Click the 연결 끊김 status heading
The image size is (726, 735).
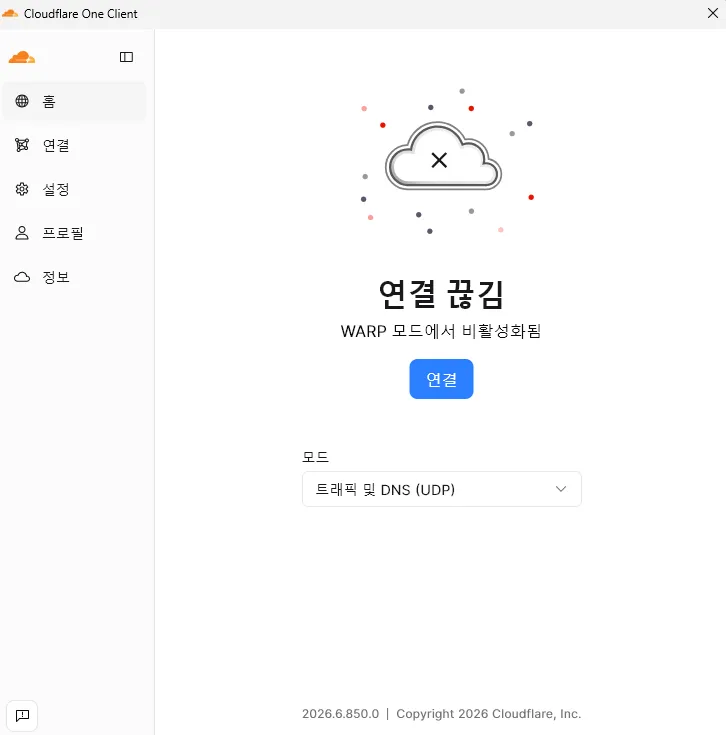tap(441, 294)
